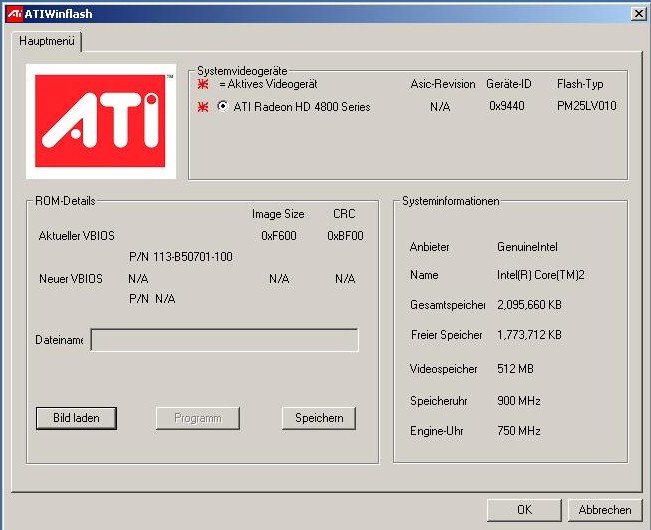Click the Aktueller VBIOS label

pyautogui.click(x=76, y=236)
